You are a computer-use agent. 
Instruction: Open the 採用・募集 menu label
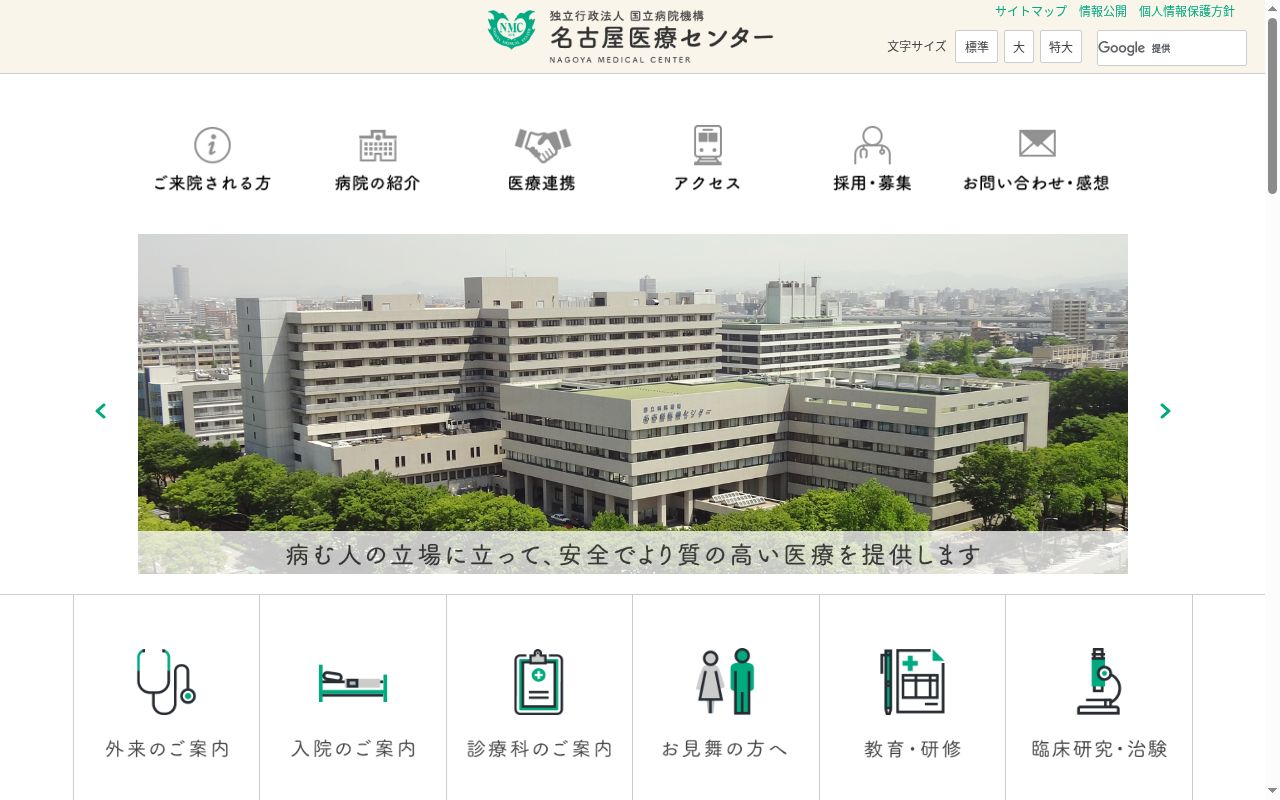pyautogui.click(x=873, y=183)
